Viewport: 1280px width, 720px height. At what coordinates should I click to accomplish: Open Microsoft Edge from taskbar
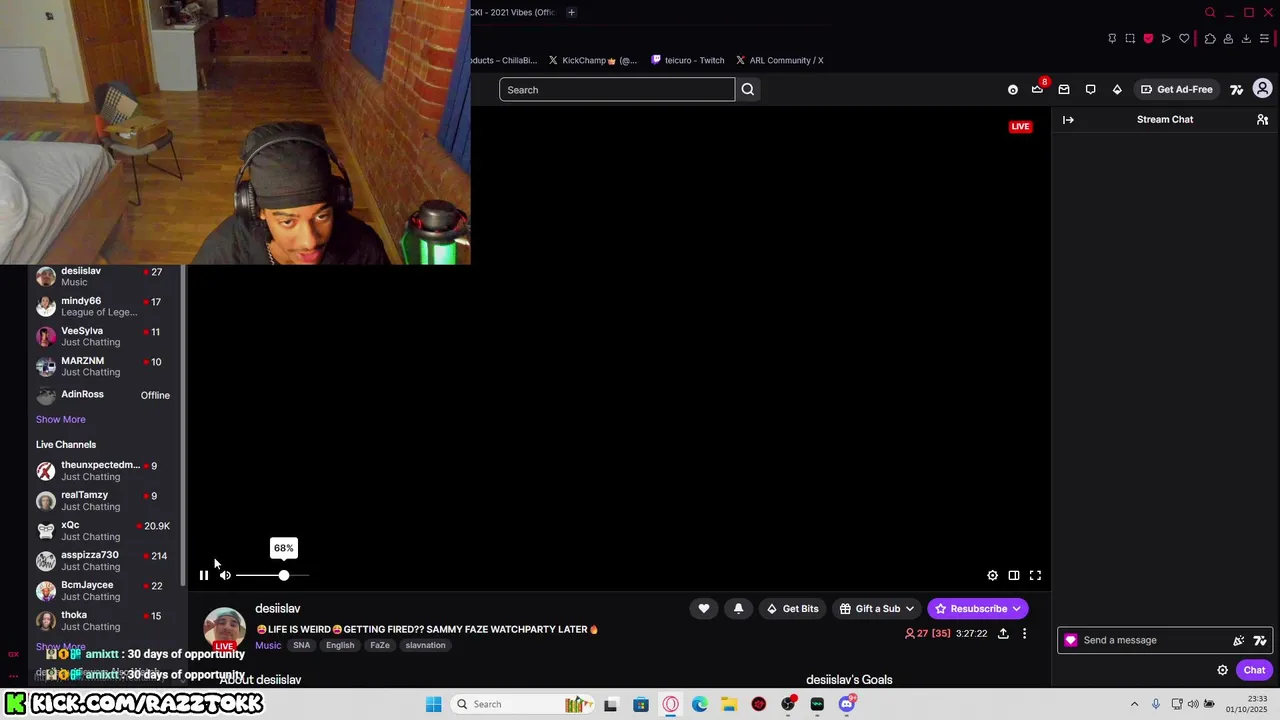[x=700, y=704]
